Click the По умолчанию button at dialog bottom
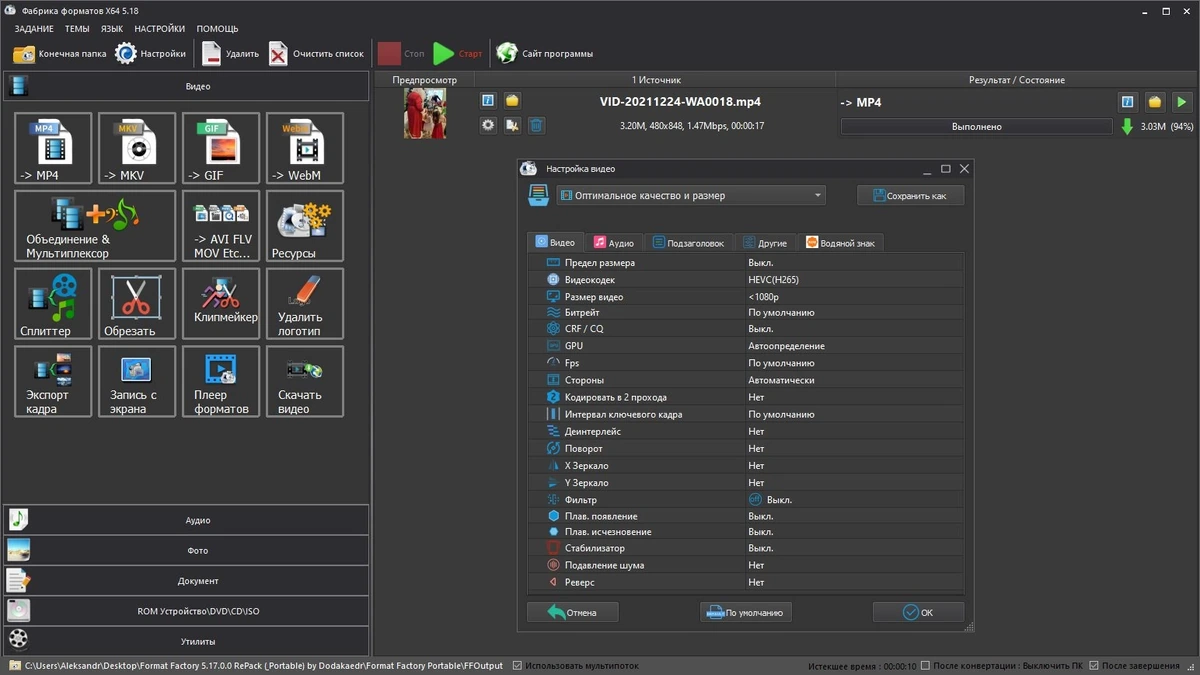This screenshot has width=1200, height=675. point(746,612)
